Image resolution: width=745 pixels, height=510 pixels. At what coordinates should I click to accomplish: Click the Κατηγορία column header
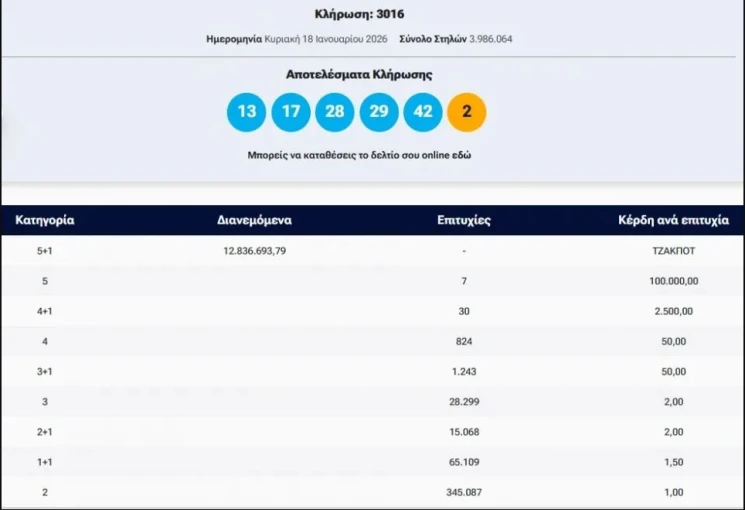[45, 220]
